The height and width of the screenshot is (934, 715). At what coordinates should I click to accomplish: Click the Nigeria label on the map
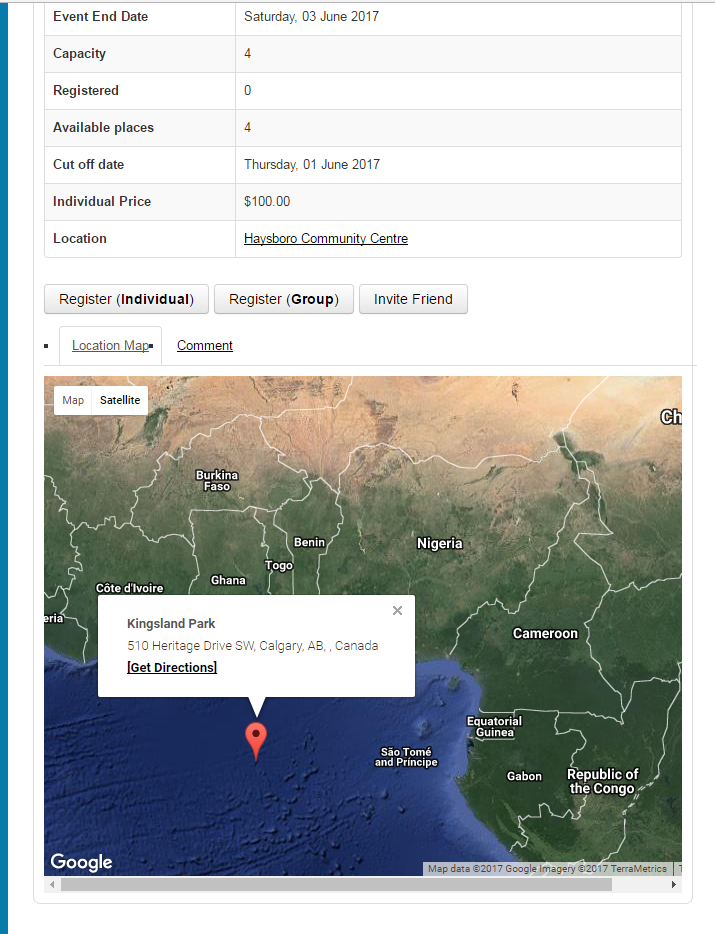(440, 543)
